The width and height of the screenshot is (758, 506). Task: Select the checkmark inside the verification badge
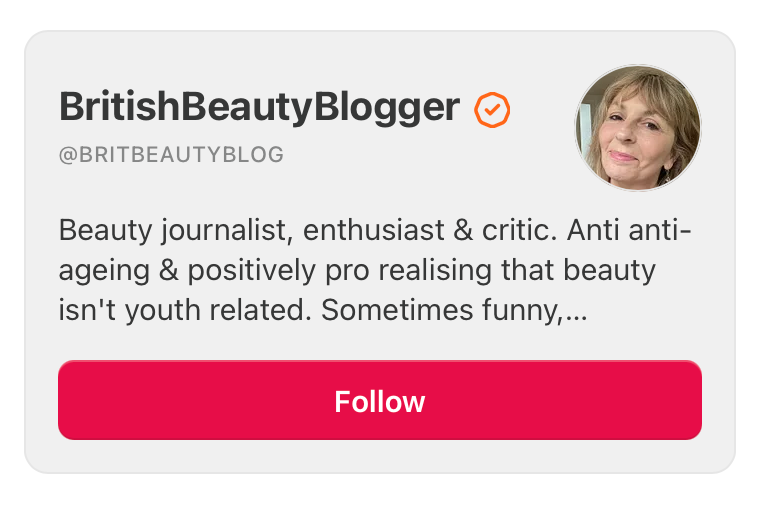tap(492, 109)
